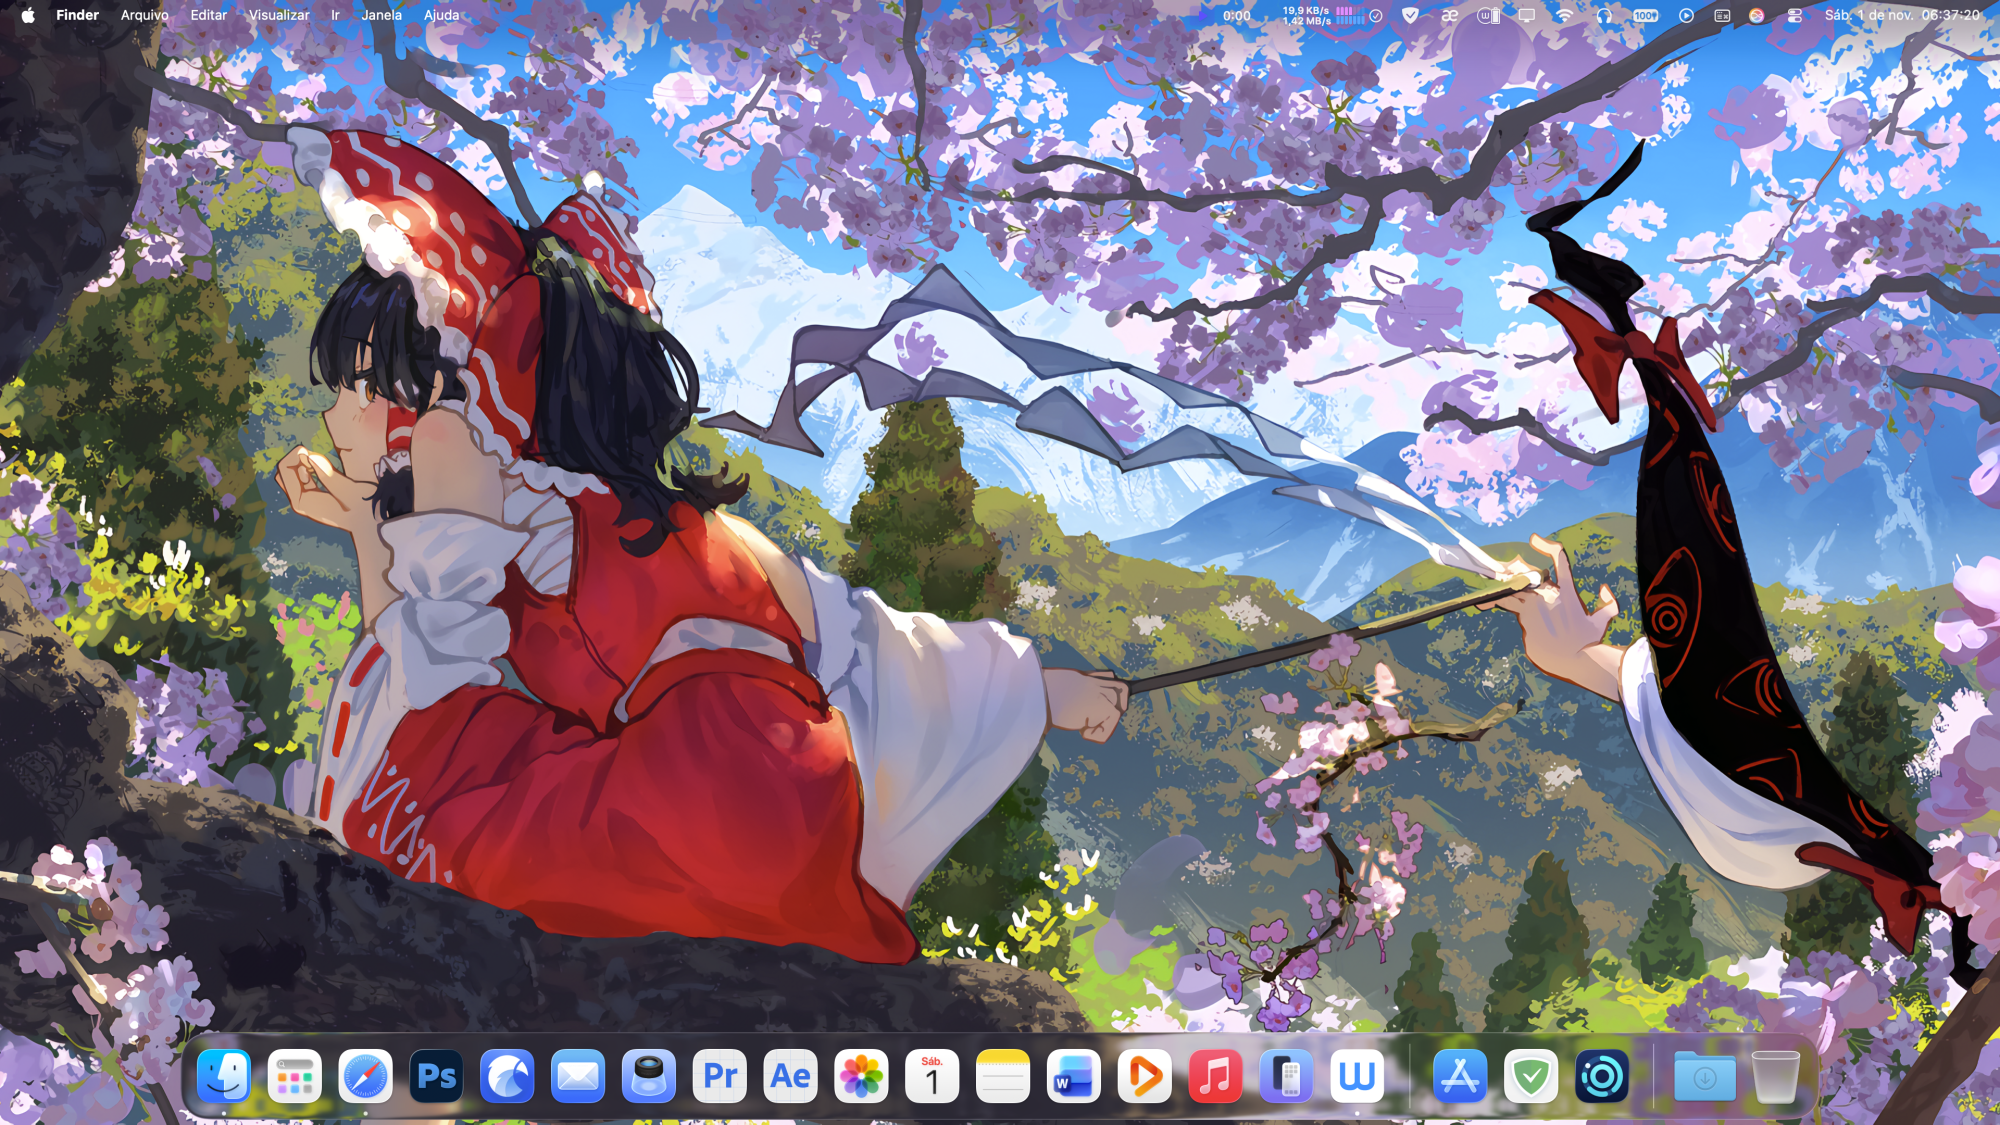Open Photoshop from the dock
Image resolution: width=2000 pixels, height=1125 pixels.
[436, 1077]
